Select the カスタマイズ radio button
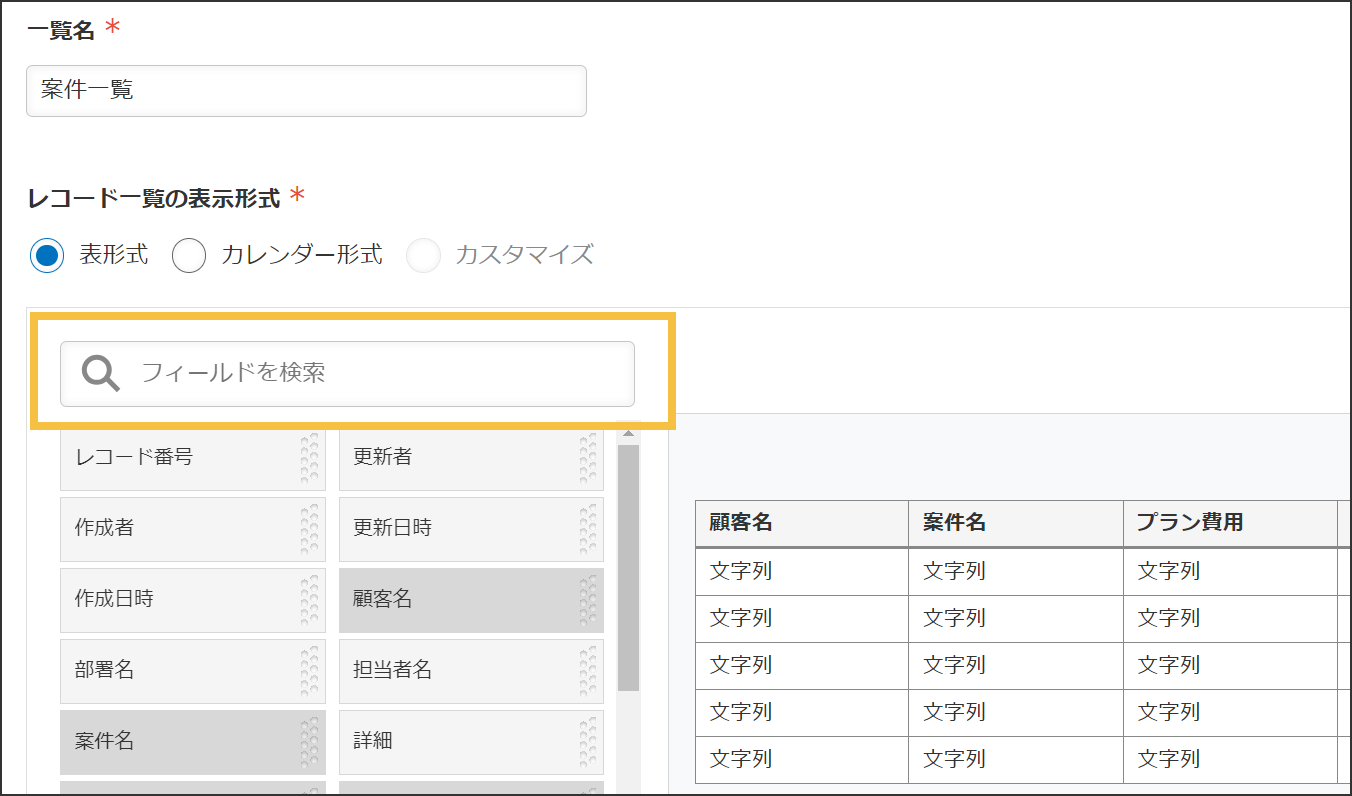The height and width of the screenshot is (796, 1352). pyautogui.click(x=424, y=255)
